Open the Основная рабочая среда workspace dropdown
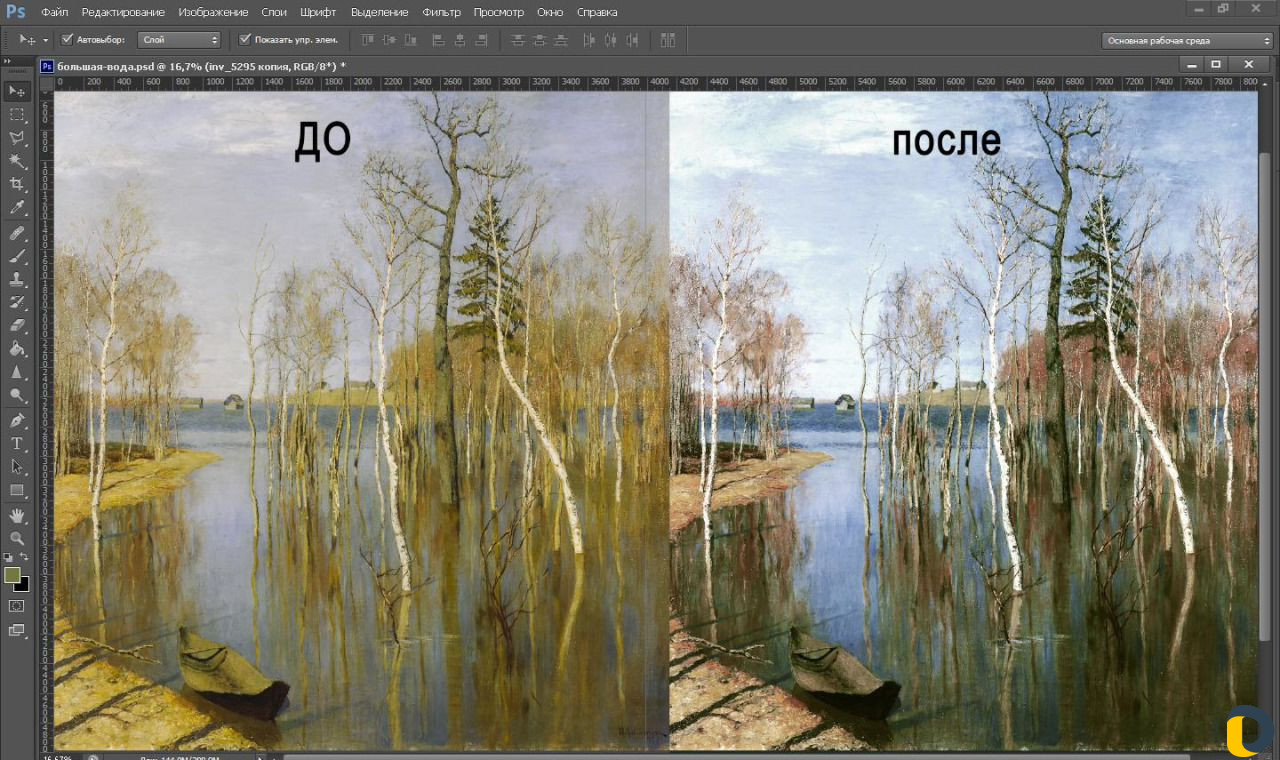1280x760 pixels. tap(1187, 41)
